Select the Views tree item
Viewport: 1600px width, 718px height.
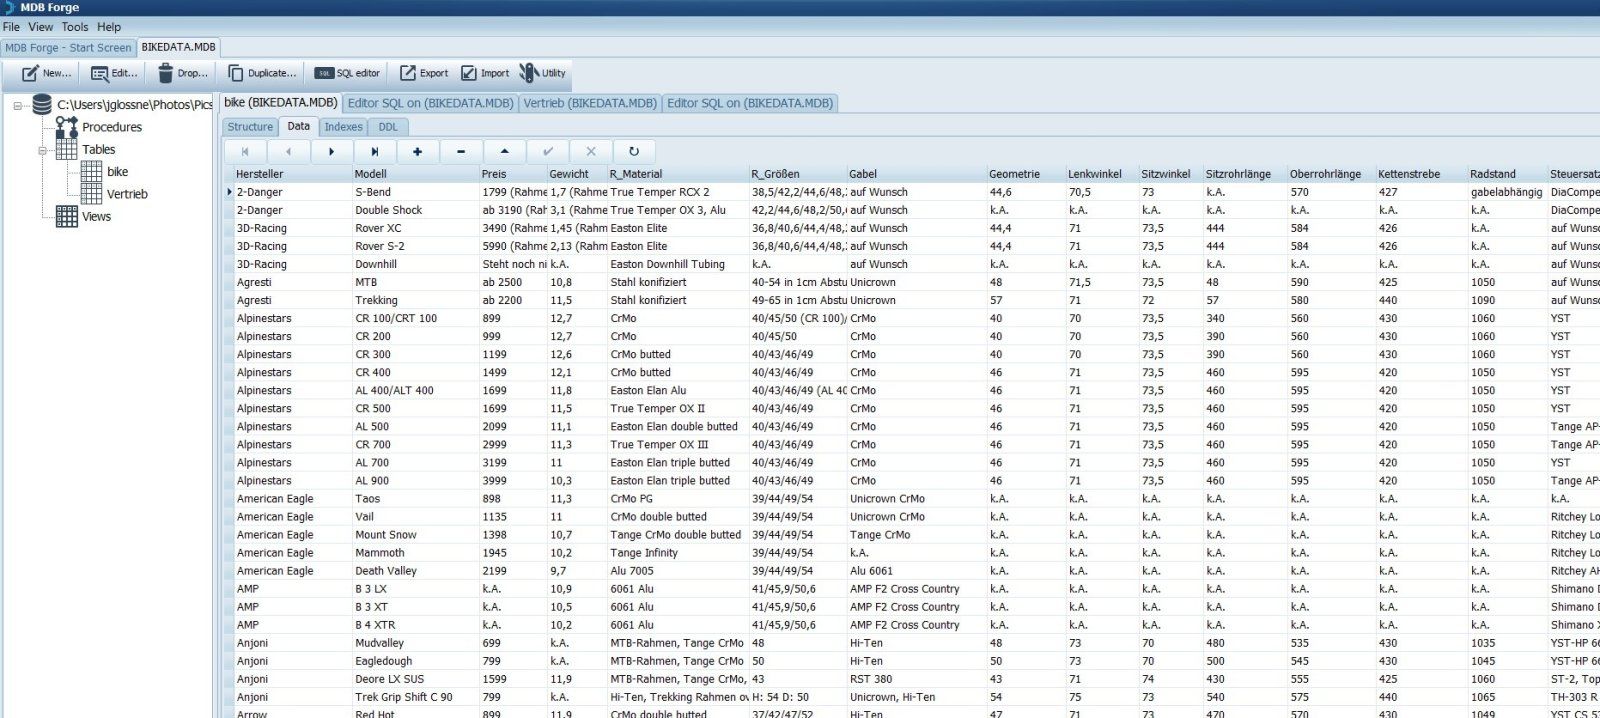coord(97,216)
